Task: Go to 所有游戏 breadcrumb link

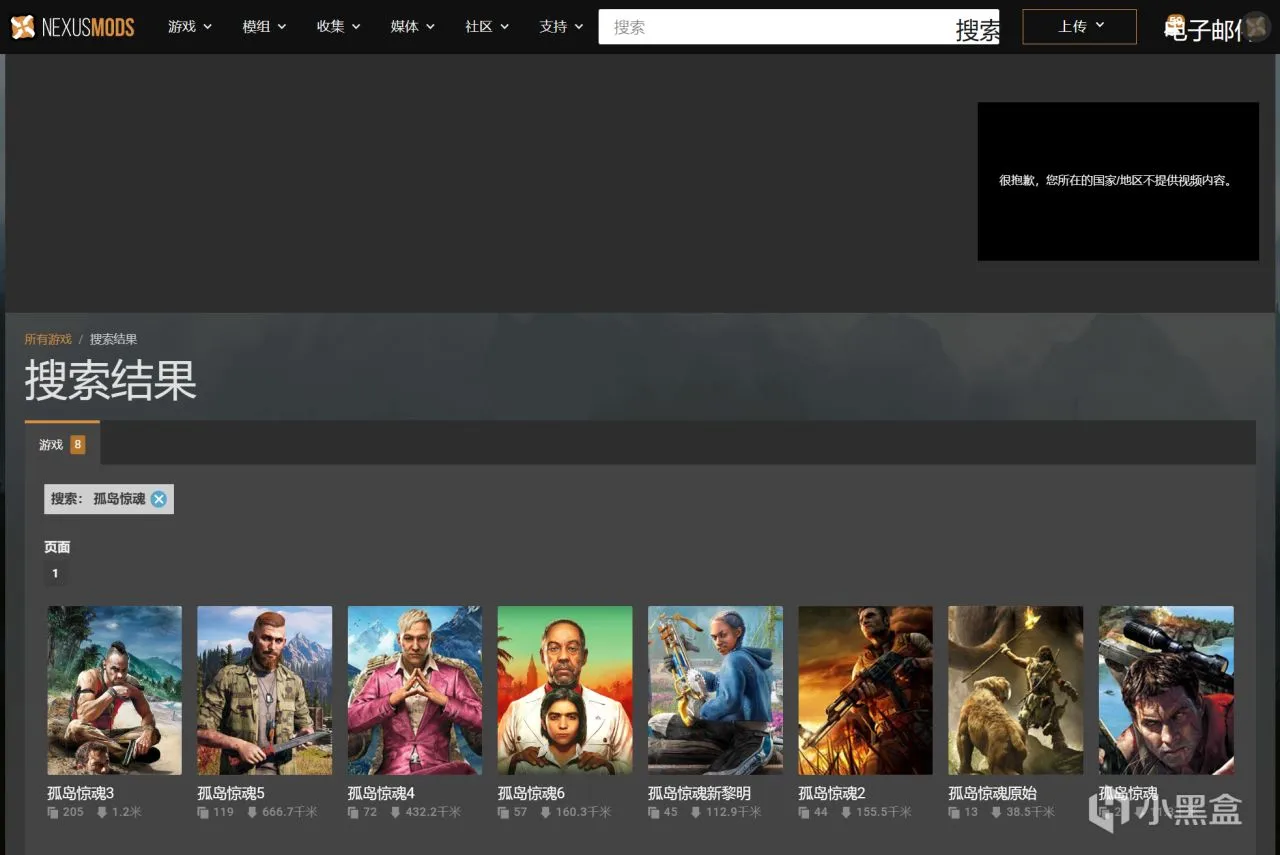Action: 48,339
